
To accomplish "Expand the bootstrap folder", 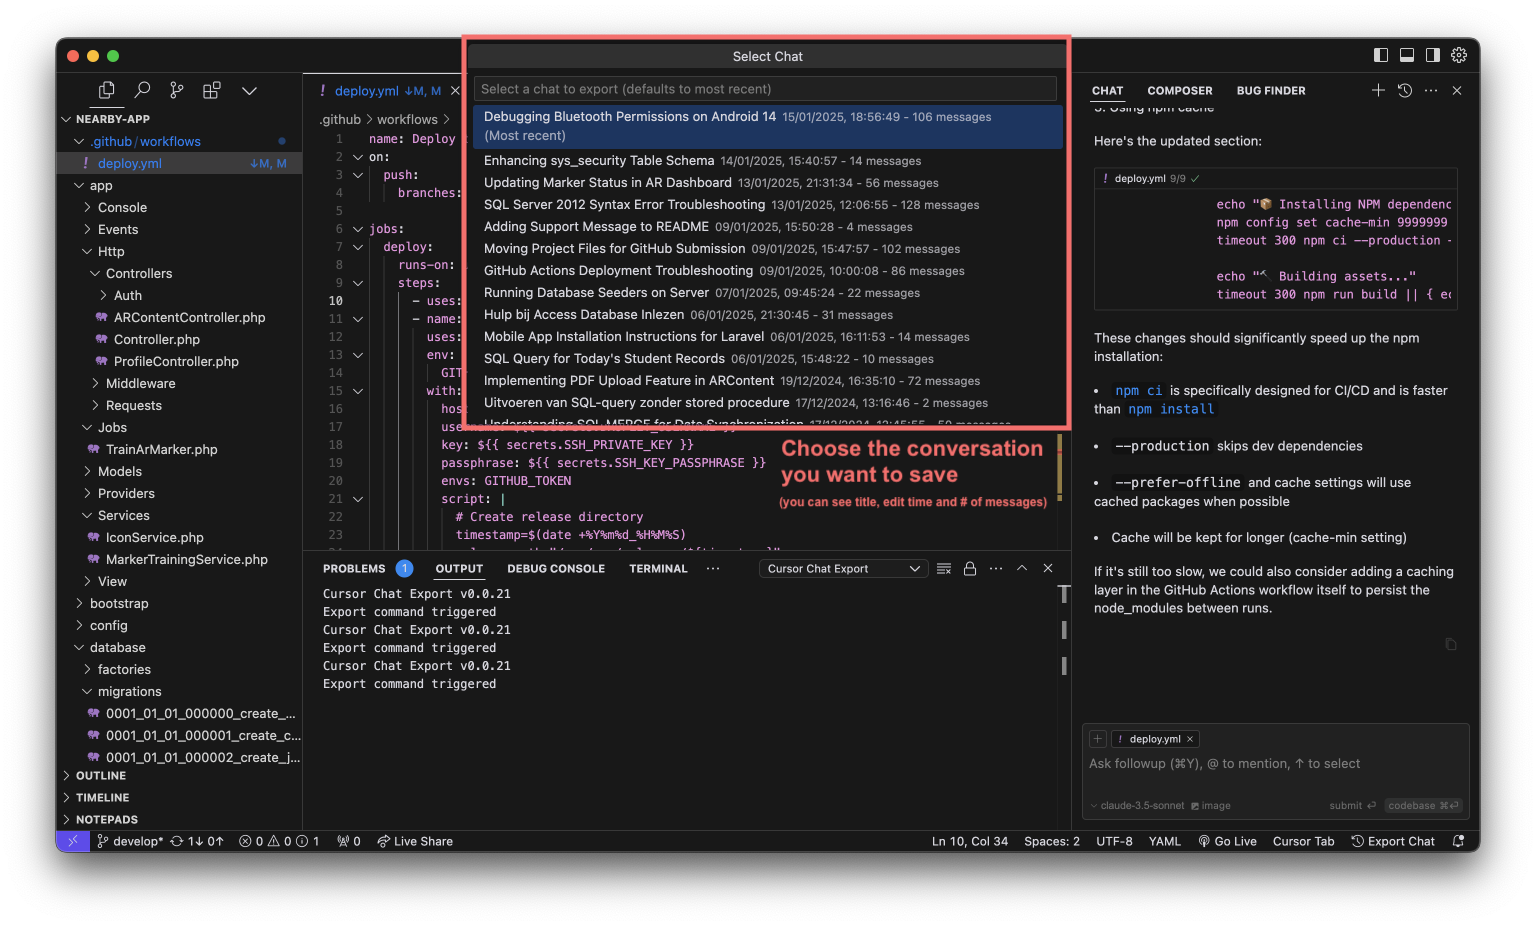I will 79,603.
